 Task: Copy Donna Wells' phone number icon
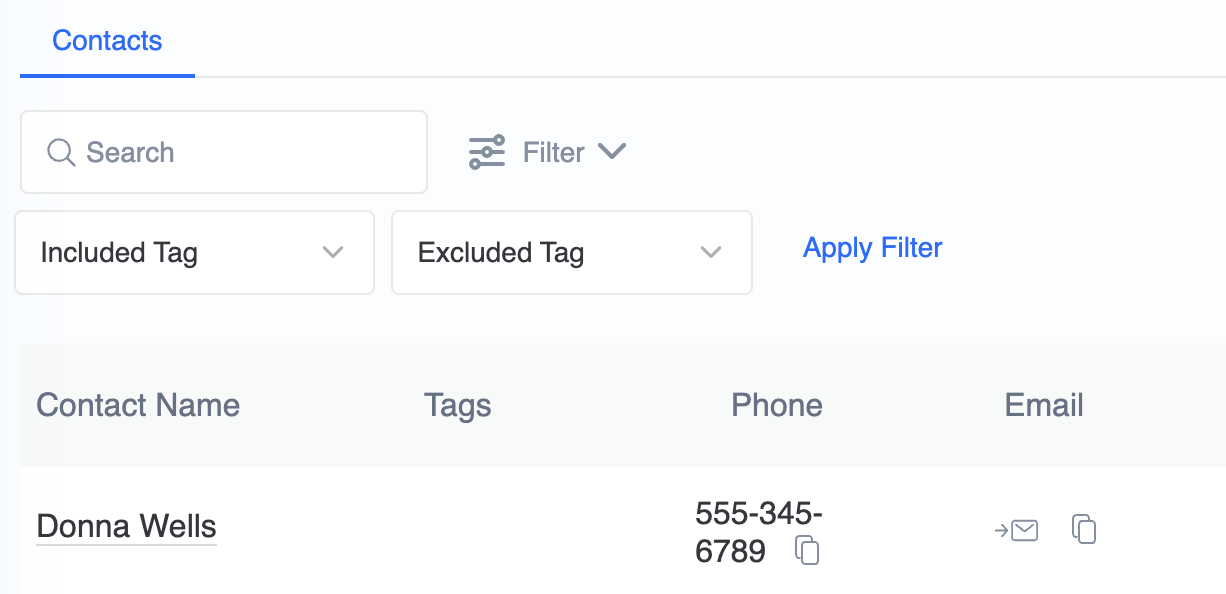pyautogui.click(x=808, y=551)
